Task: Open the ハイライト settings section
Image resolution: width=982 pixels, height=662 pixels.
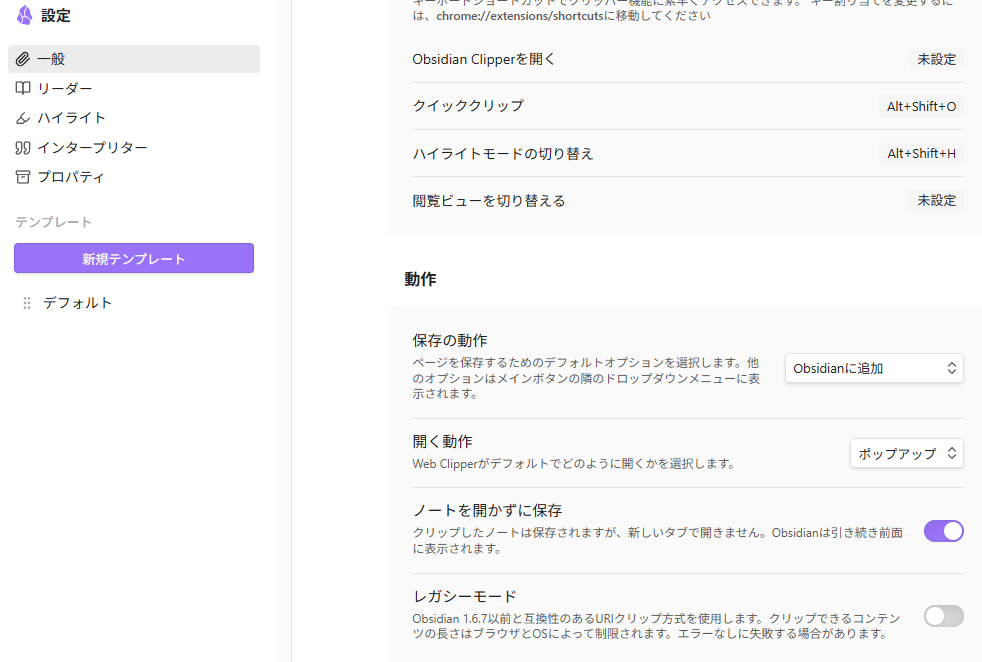Action: pyautogui.click(x=134, y=118)
